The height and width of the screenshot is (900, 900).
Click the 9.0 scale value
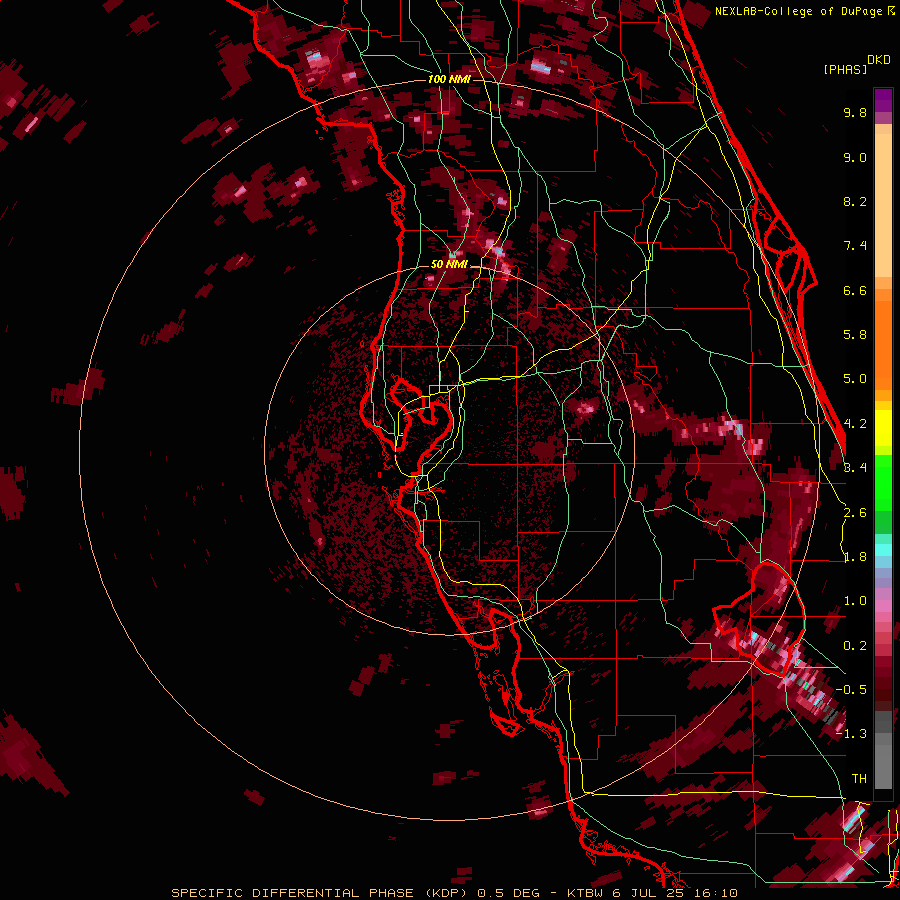pyautogui.click(x=855, y=157)
